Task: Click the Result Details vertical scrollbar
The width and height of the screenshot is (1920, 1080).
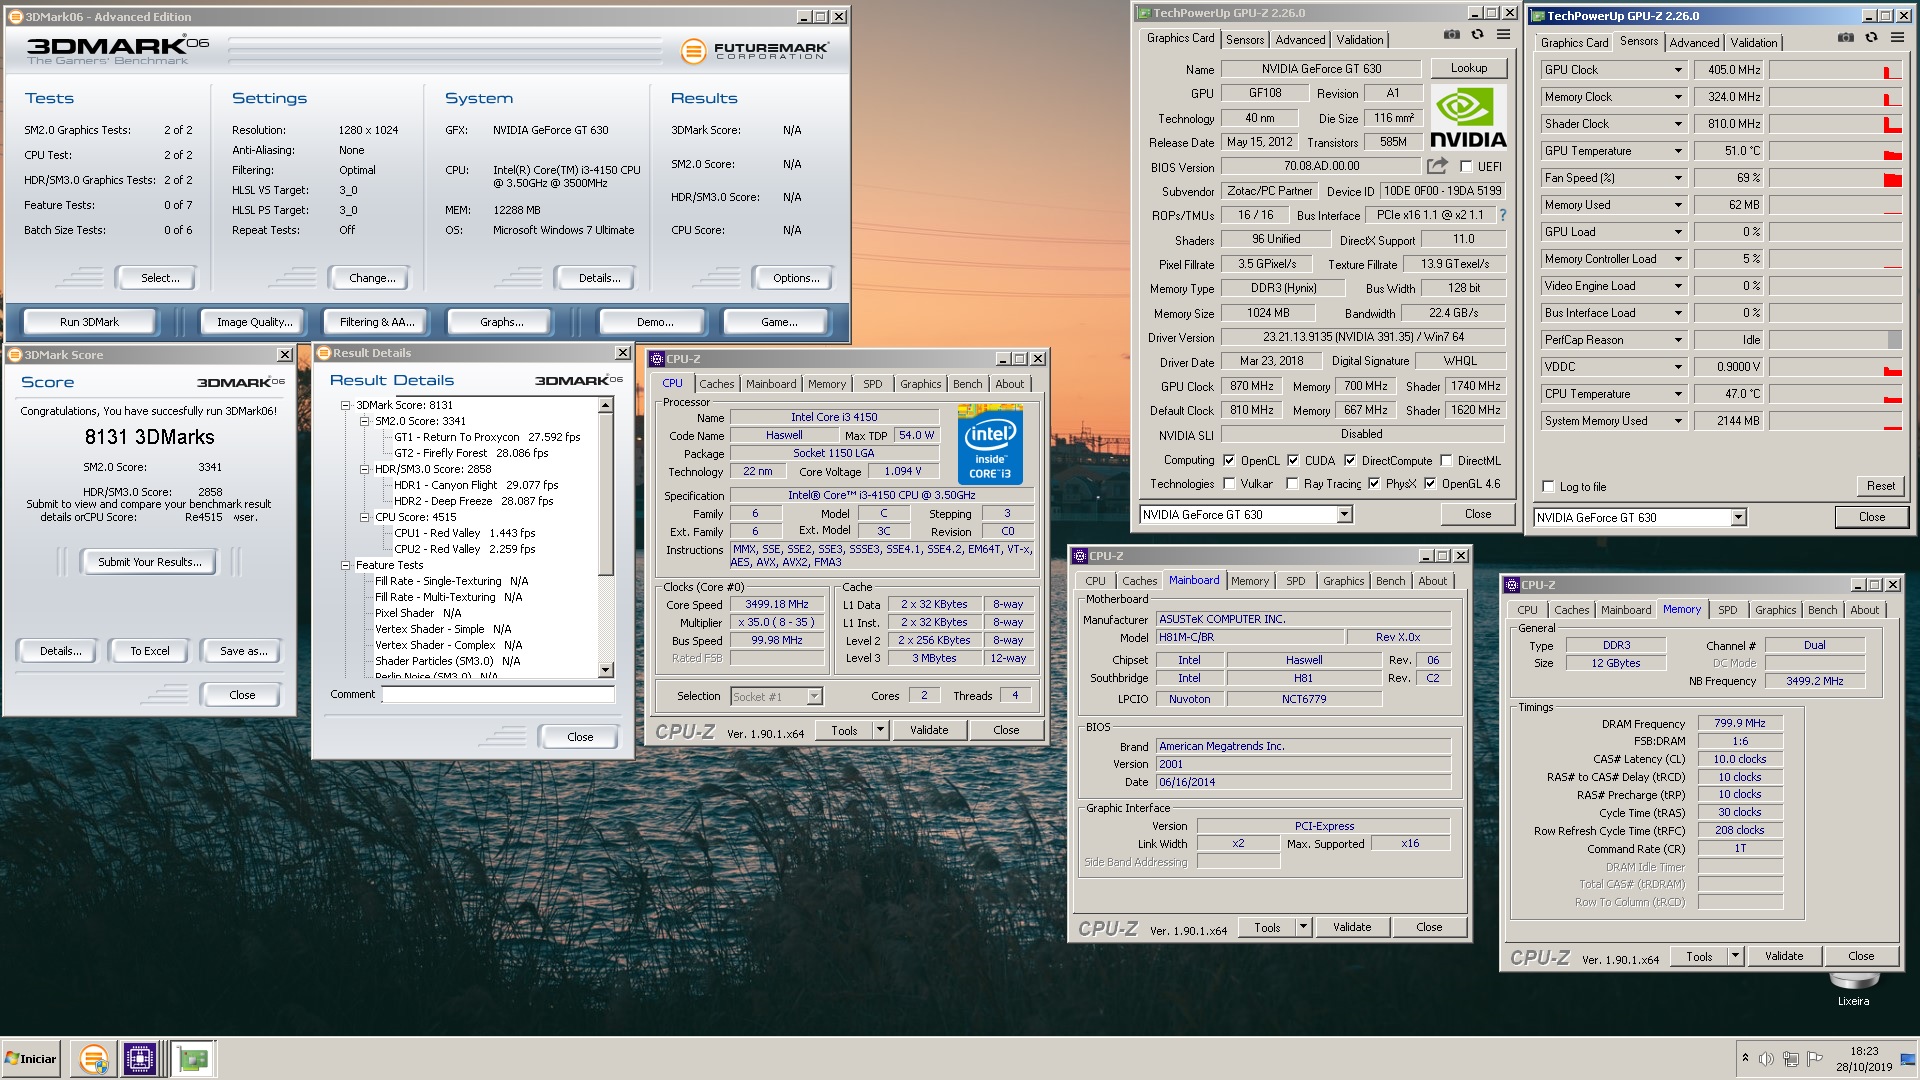Action: click(x=605, y=538)
